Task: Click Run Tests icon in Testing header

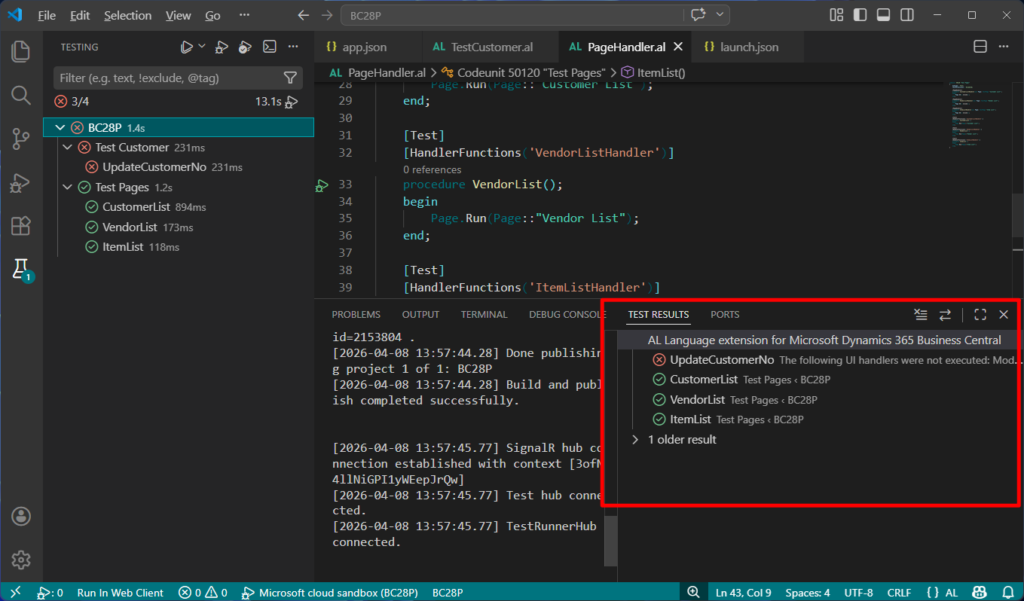Action: [x=186, y=47]
